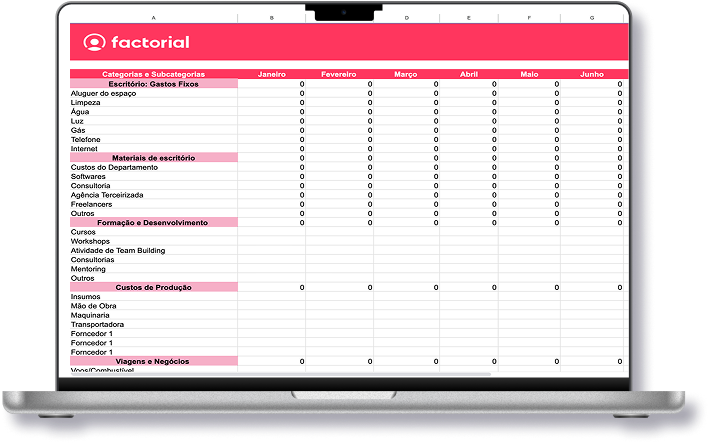Select column B header
The image size is (709, 443).
click(271, 18)
